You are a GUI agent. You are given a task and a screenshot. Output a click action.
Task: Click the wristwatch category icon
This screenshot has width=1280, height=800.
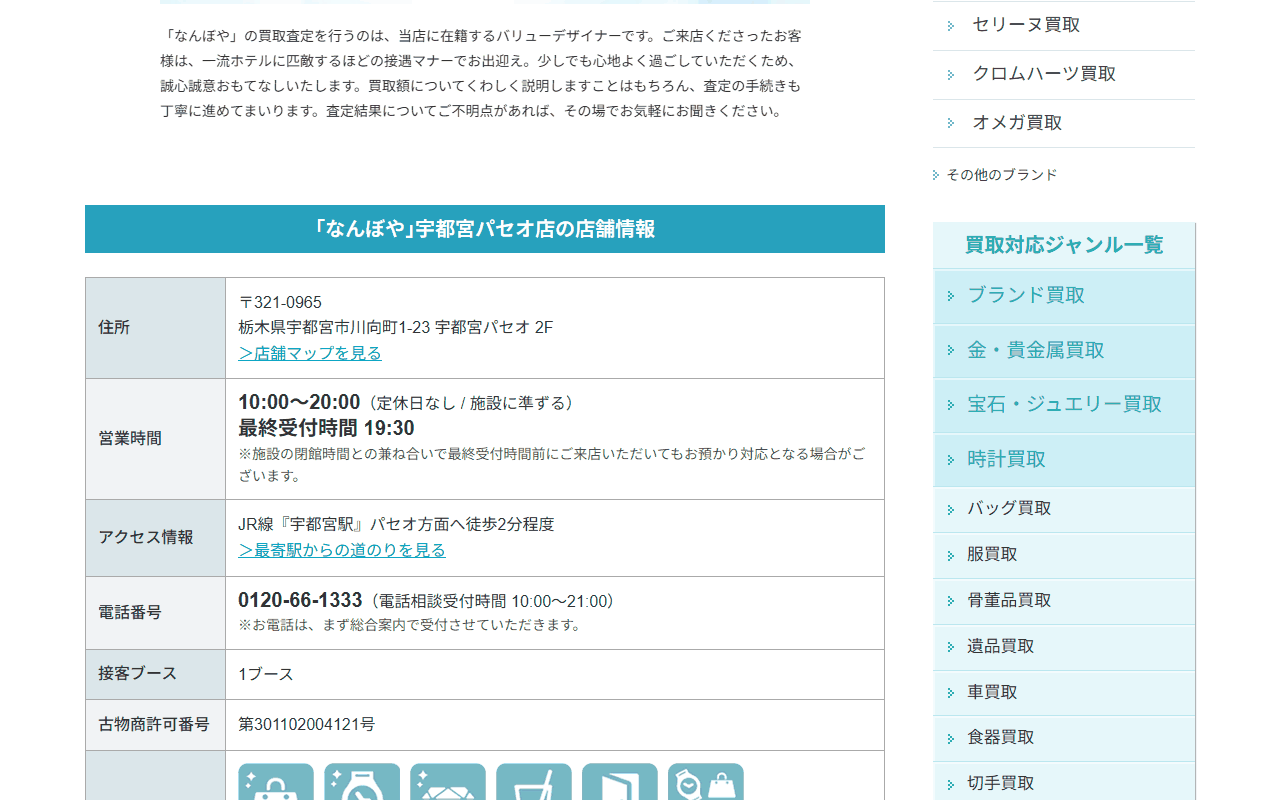coord(362,782)
